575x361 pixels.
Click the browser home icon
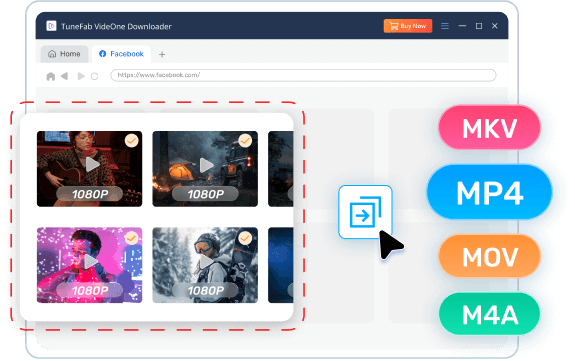click(x=51, y=76)
